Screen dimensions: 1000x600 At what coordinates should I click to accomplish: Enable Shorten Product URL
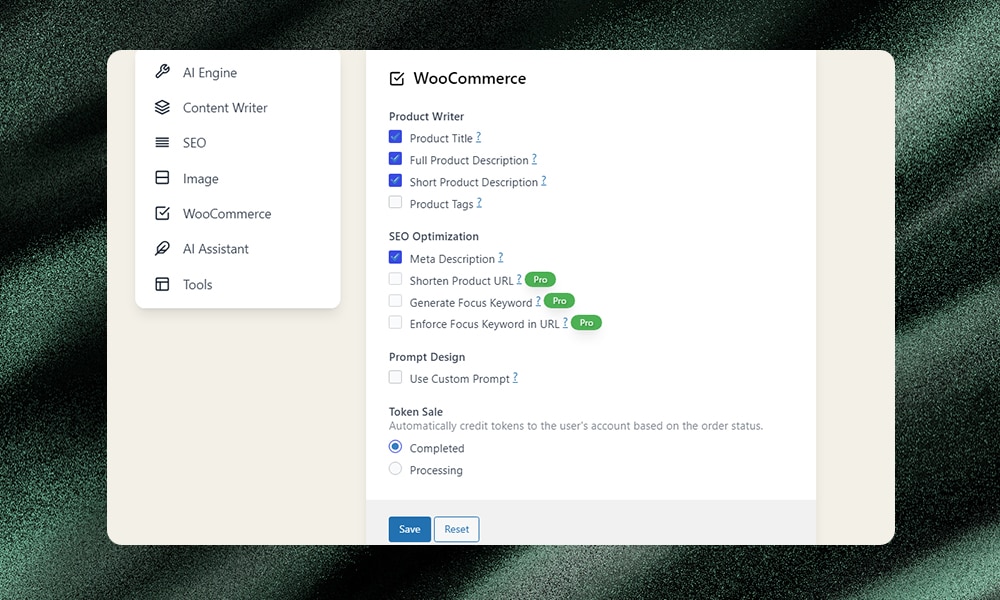(x=396, y=280)
